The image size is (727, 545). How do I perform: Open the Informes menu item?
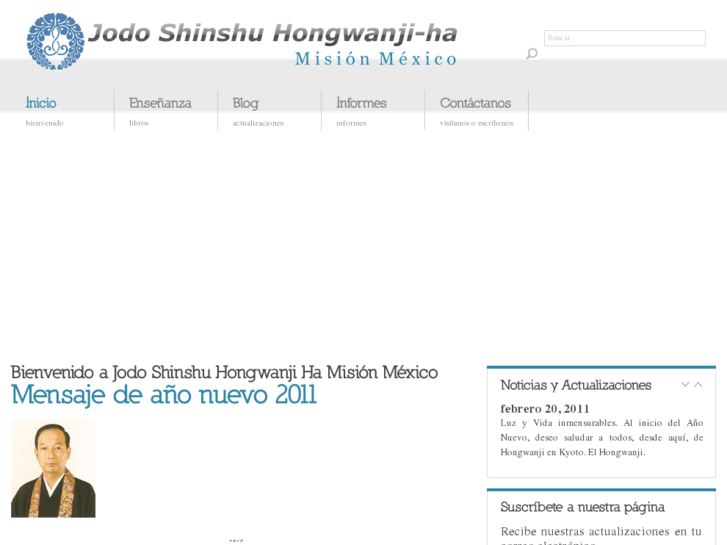[361, 103]
